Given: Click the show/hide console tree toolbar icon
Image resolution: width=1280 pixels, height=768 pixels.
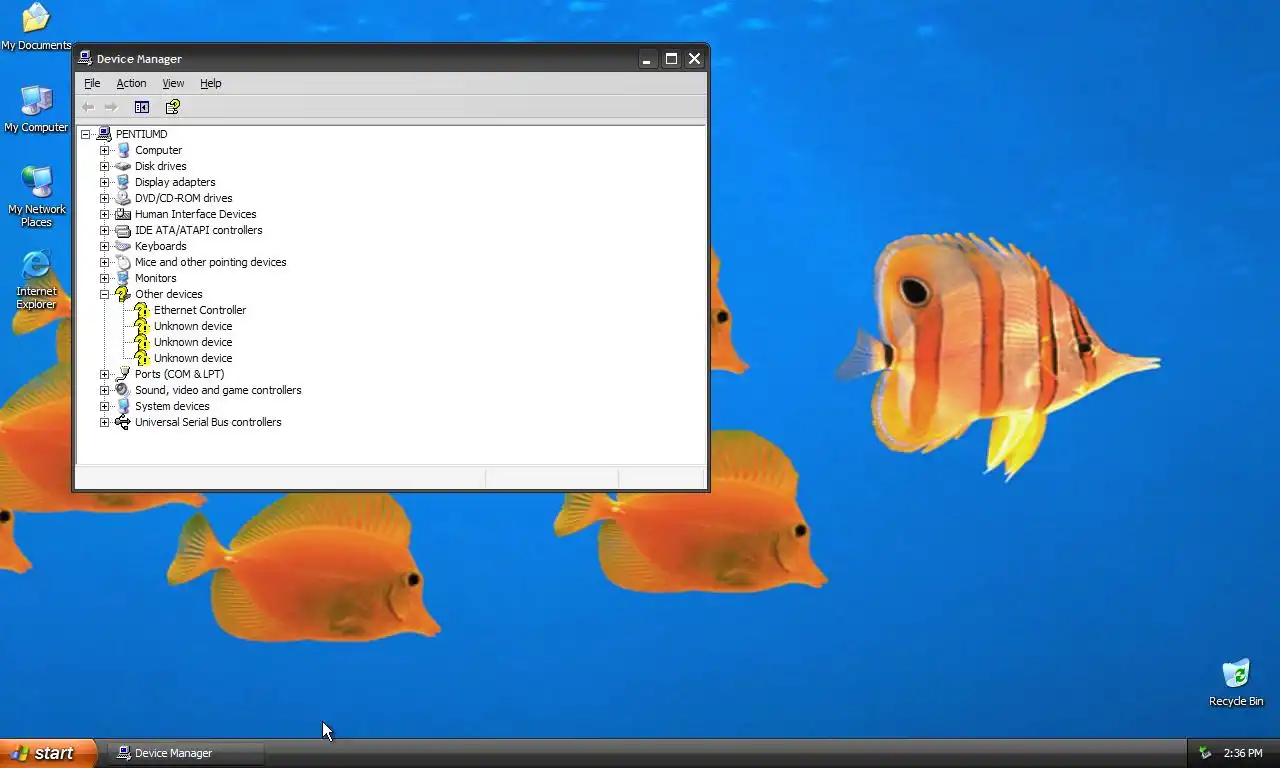Looking at the screenshot, I should tap(142, 107).
